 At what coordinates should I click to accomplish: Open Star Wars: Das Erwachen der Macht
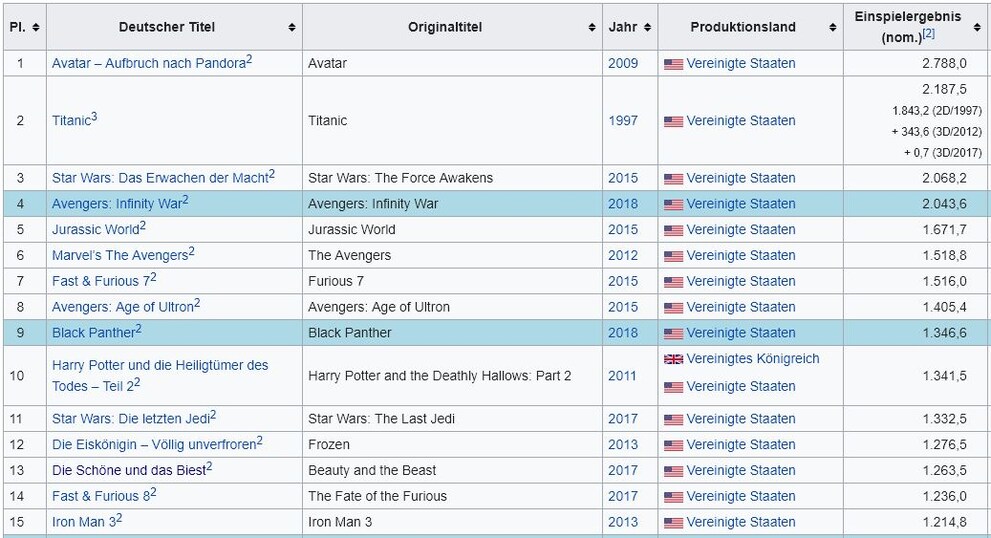[160, 178]
